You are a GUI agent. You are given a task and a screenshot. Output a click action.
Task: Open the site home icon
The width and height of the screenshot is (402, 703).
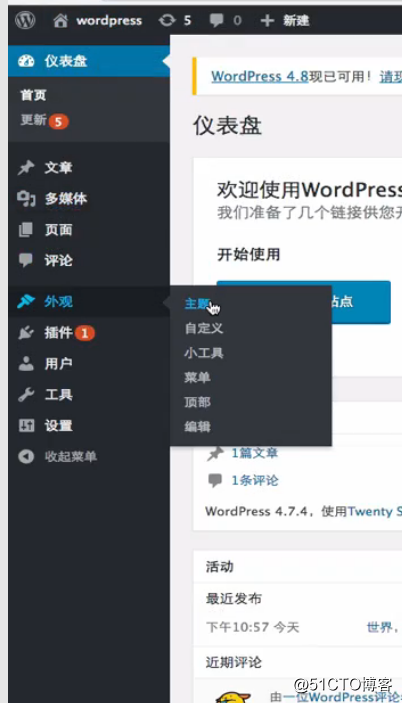tap(60, 20)
